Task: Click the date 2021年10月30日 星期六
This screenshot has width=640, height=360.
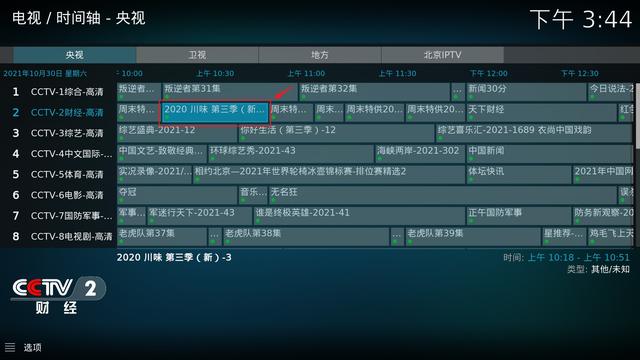Action: pos(45,73)
